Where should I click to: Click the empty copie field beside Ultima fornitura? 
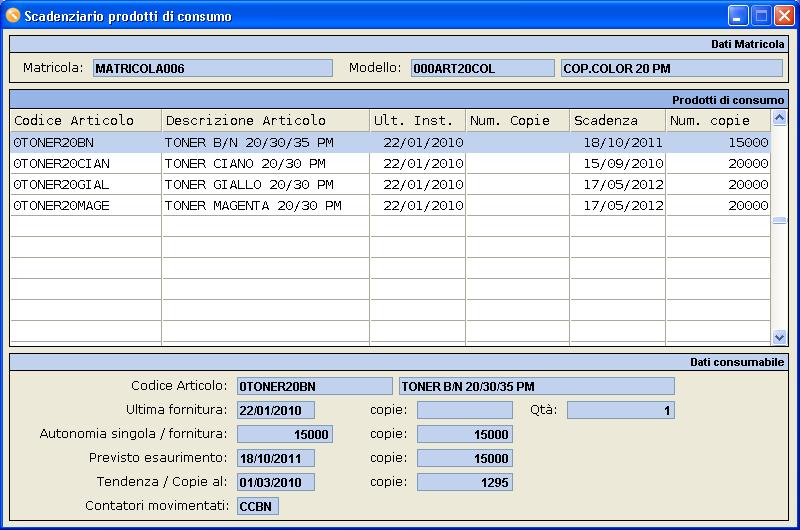(x=465, y=410)
